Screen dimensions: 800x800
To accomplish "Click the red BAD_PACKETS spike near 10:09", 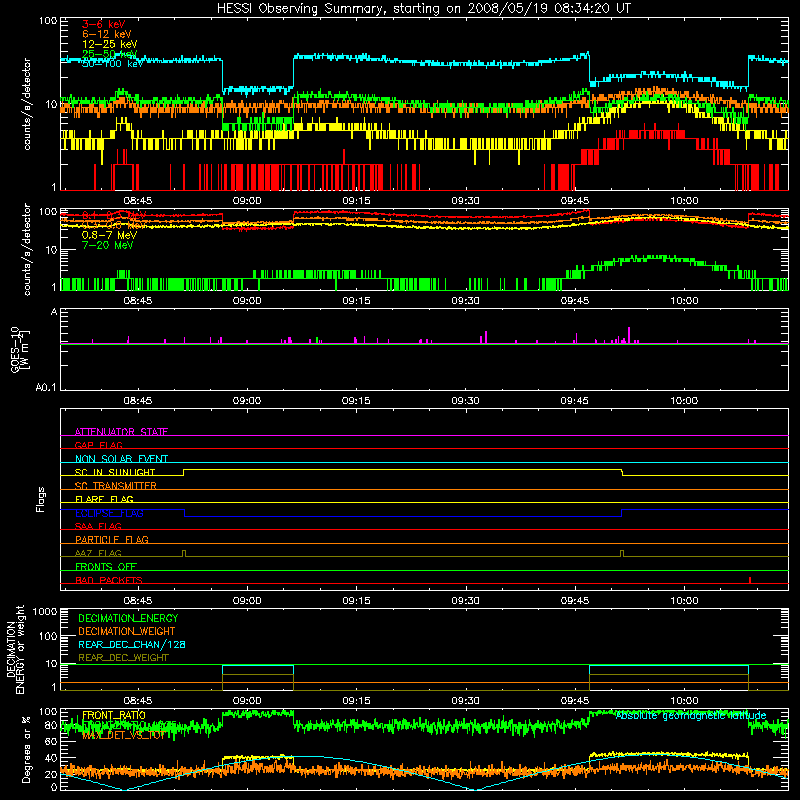I will coord(749,580).
